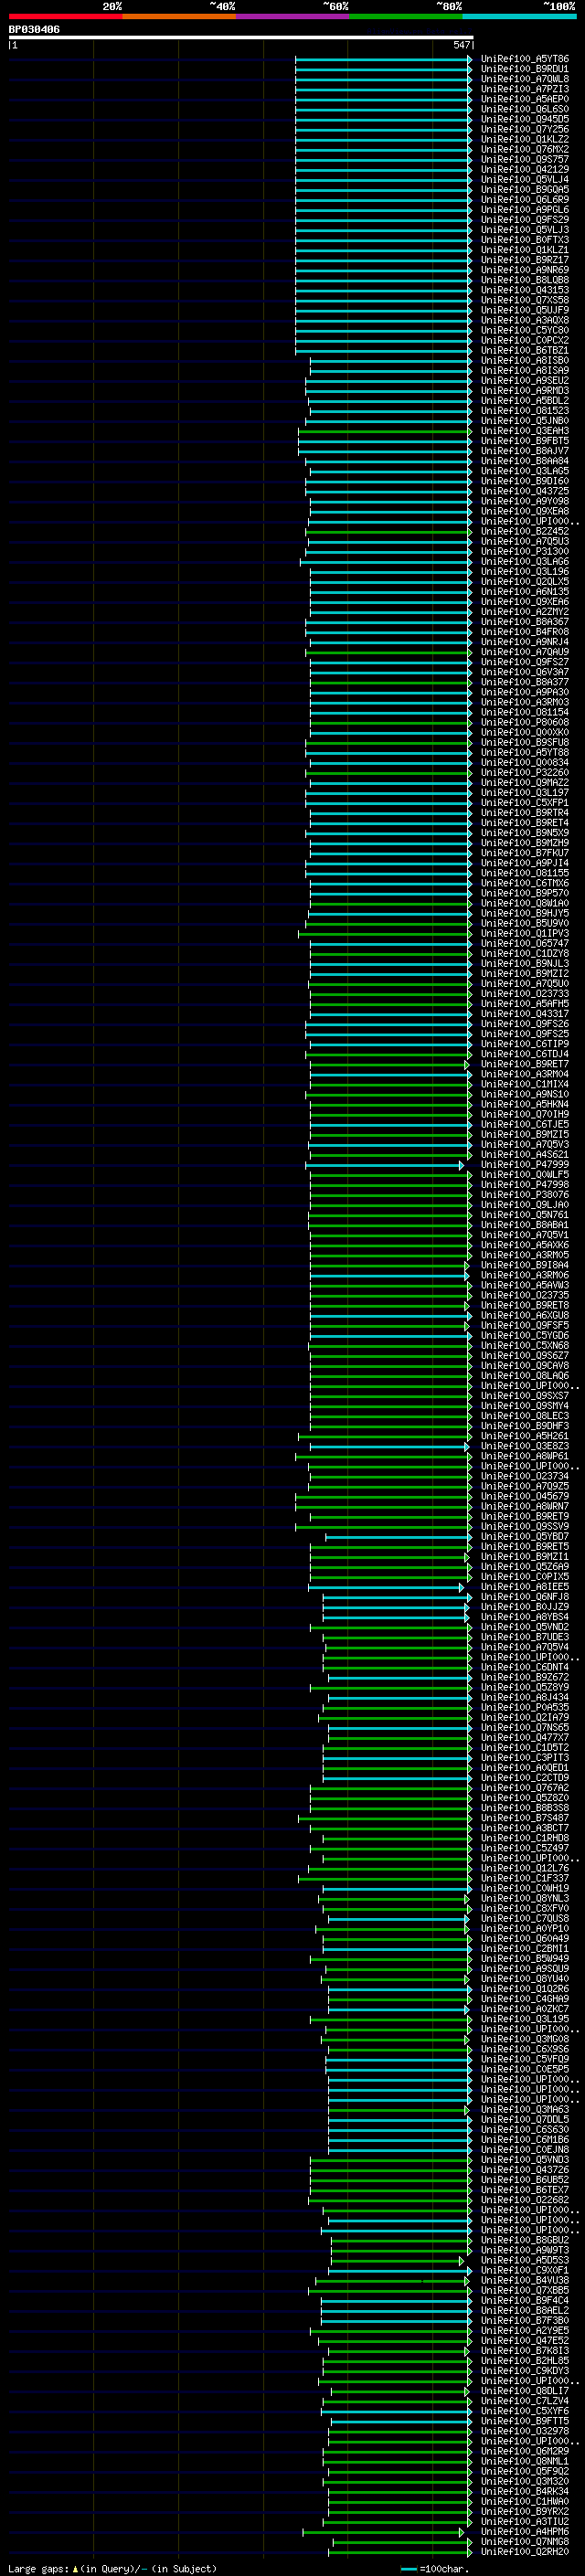The width and height of the screenshot is (585, 2576).
Task: Select the UniRef100_A9SEU2 label
Action: (524, 380)
